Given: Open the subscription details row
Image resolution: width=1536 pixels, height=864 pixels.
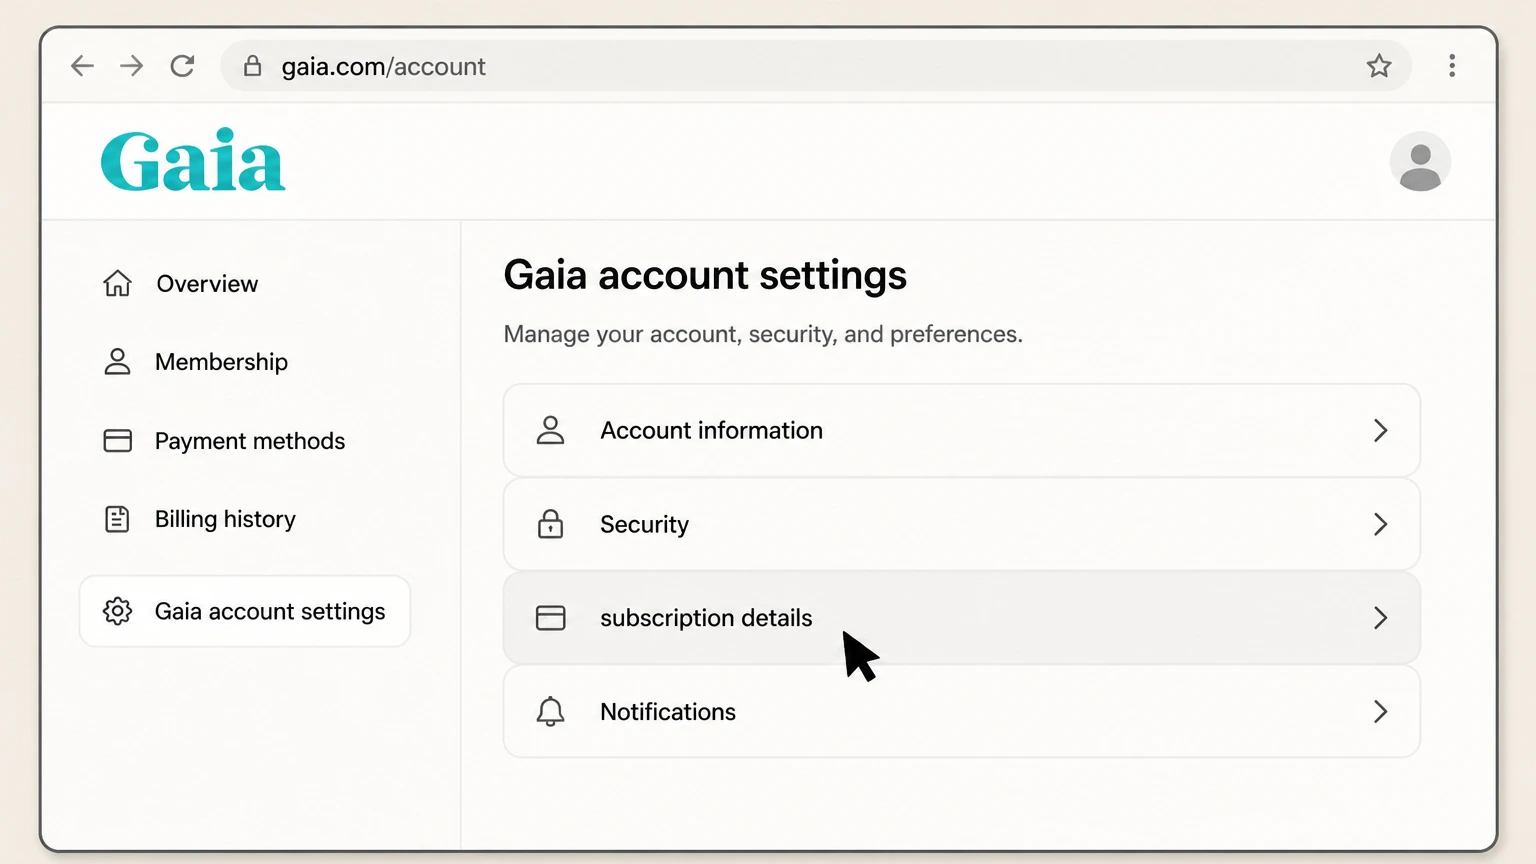Looking at the screenshot, I should click(962, 618).
